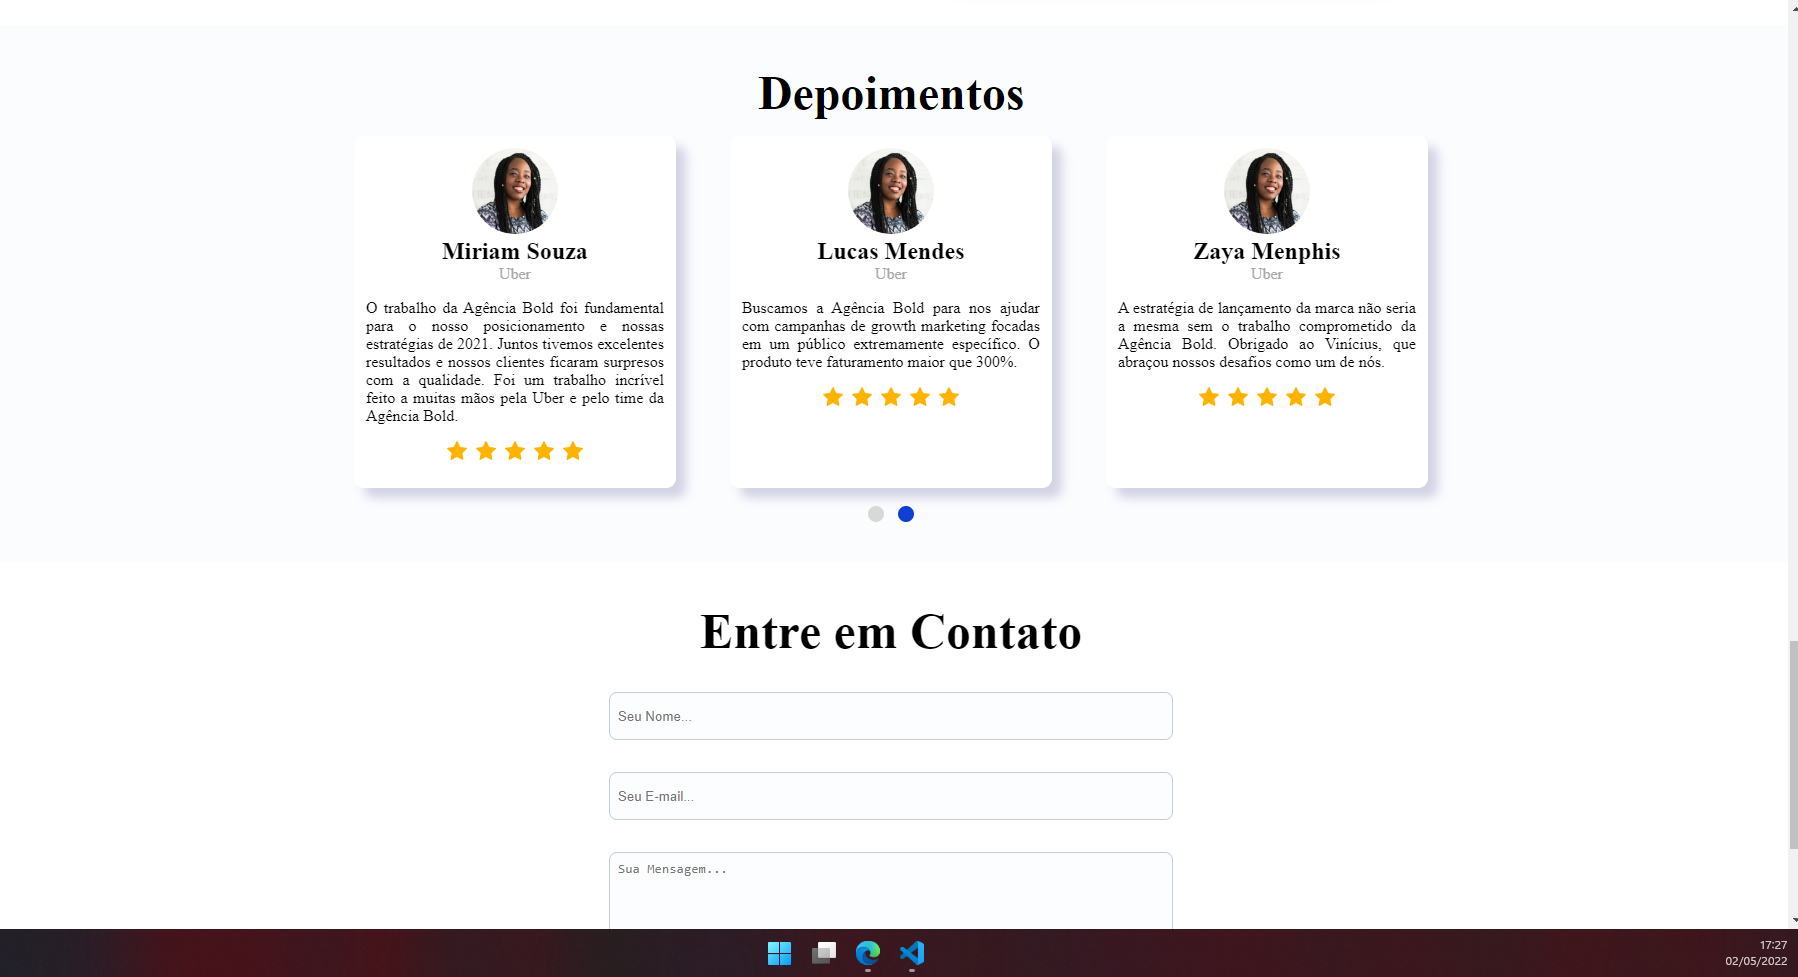The height and width of the screenshot is (977, 1798).
Task: Click the second star under Miriam Souza's testimonial
Action: 486,451
